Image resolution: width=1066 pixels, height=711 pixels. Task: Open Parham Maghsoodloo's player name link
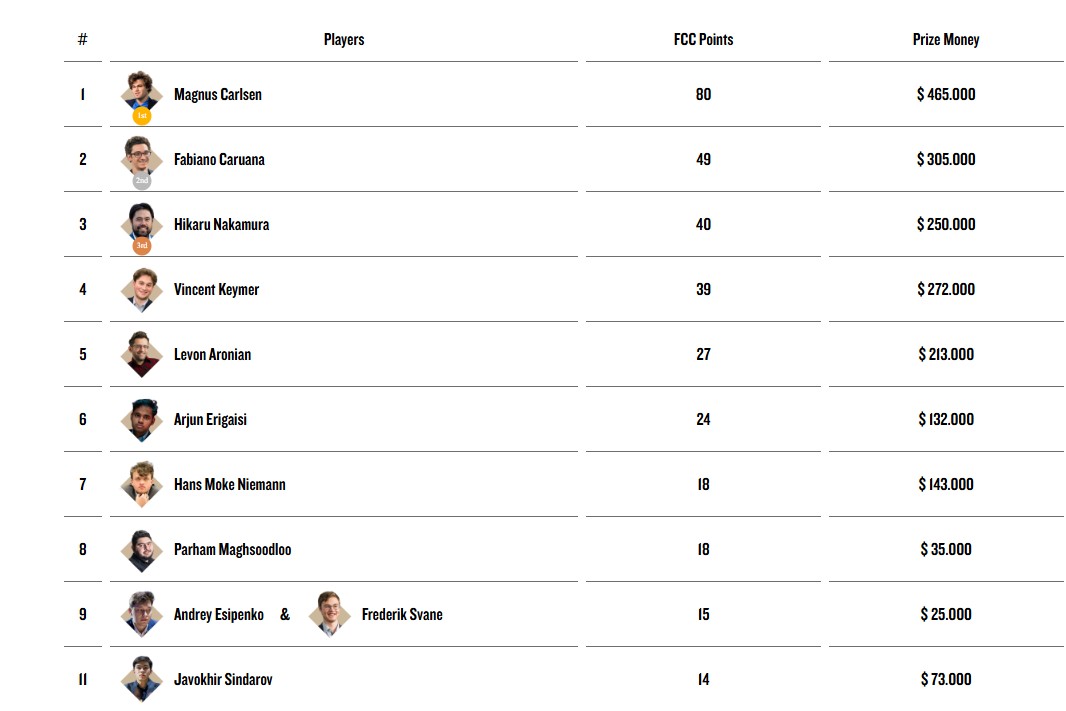pos(232,549)
